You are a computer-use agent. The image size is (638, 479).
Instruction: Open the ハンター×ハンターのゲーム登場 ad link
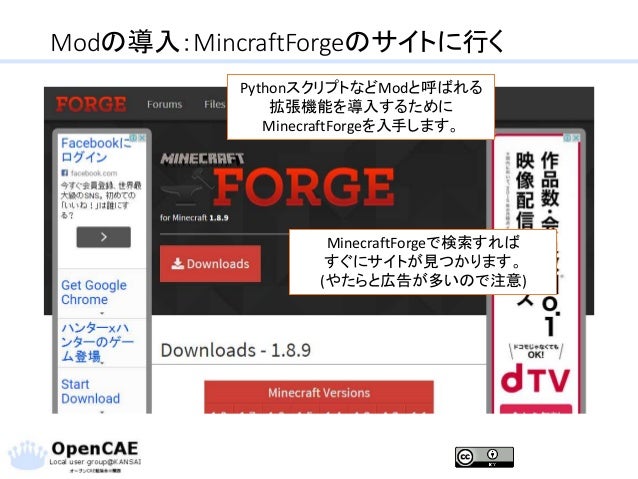[x=97, y=342]
